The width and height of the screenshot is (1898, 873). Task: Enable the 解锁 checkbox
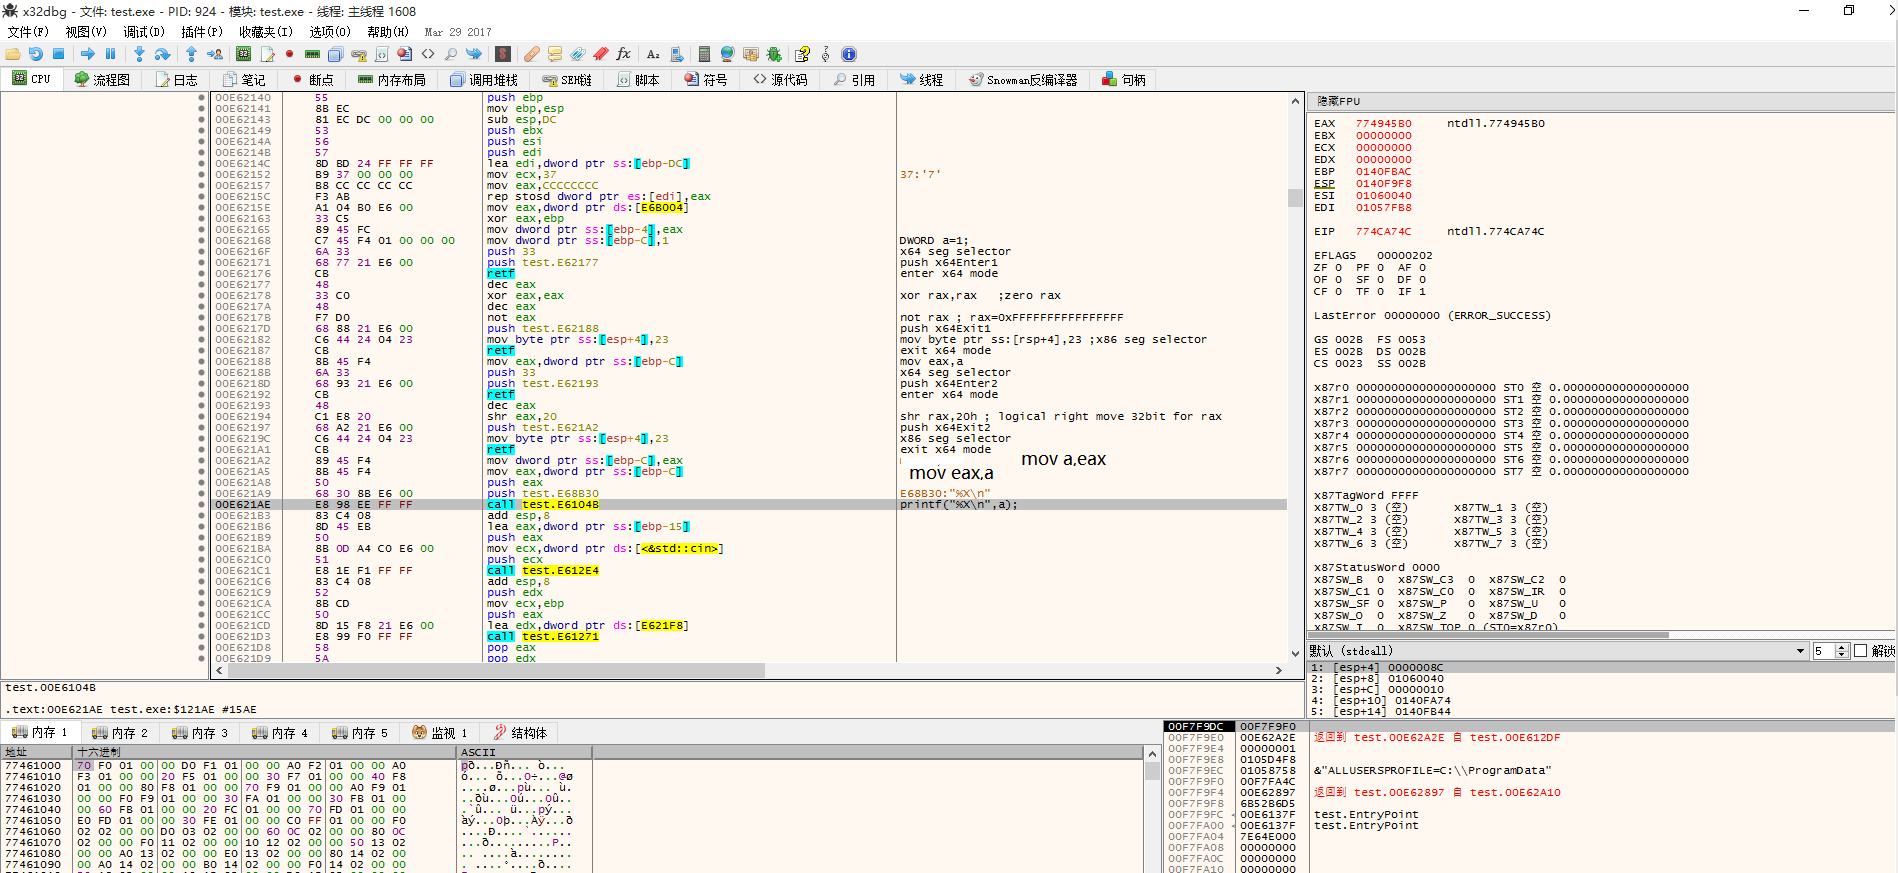tap(1861, 651)
